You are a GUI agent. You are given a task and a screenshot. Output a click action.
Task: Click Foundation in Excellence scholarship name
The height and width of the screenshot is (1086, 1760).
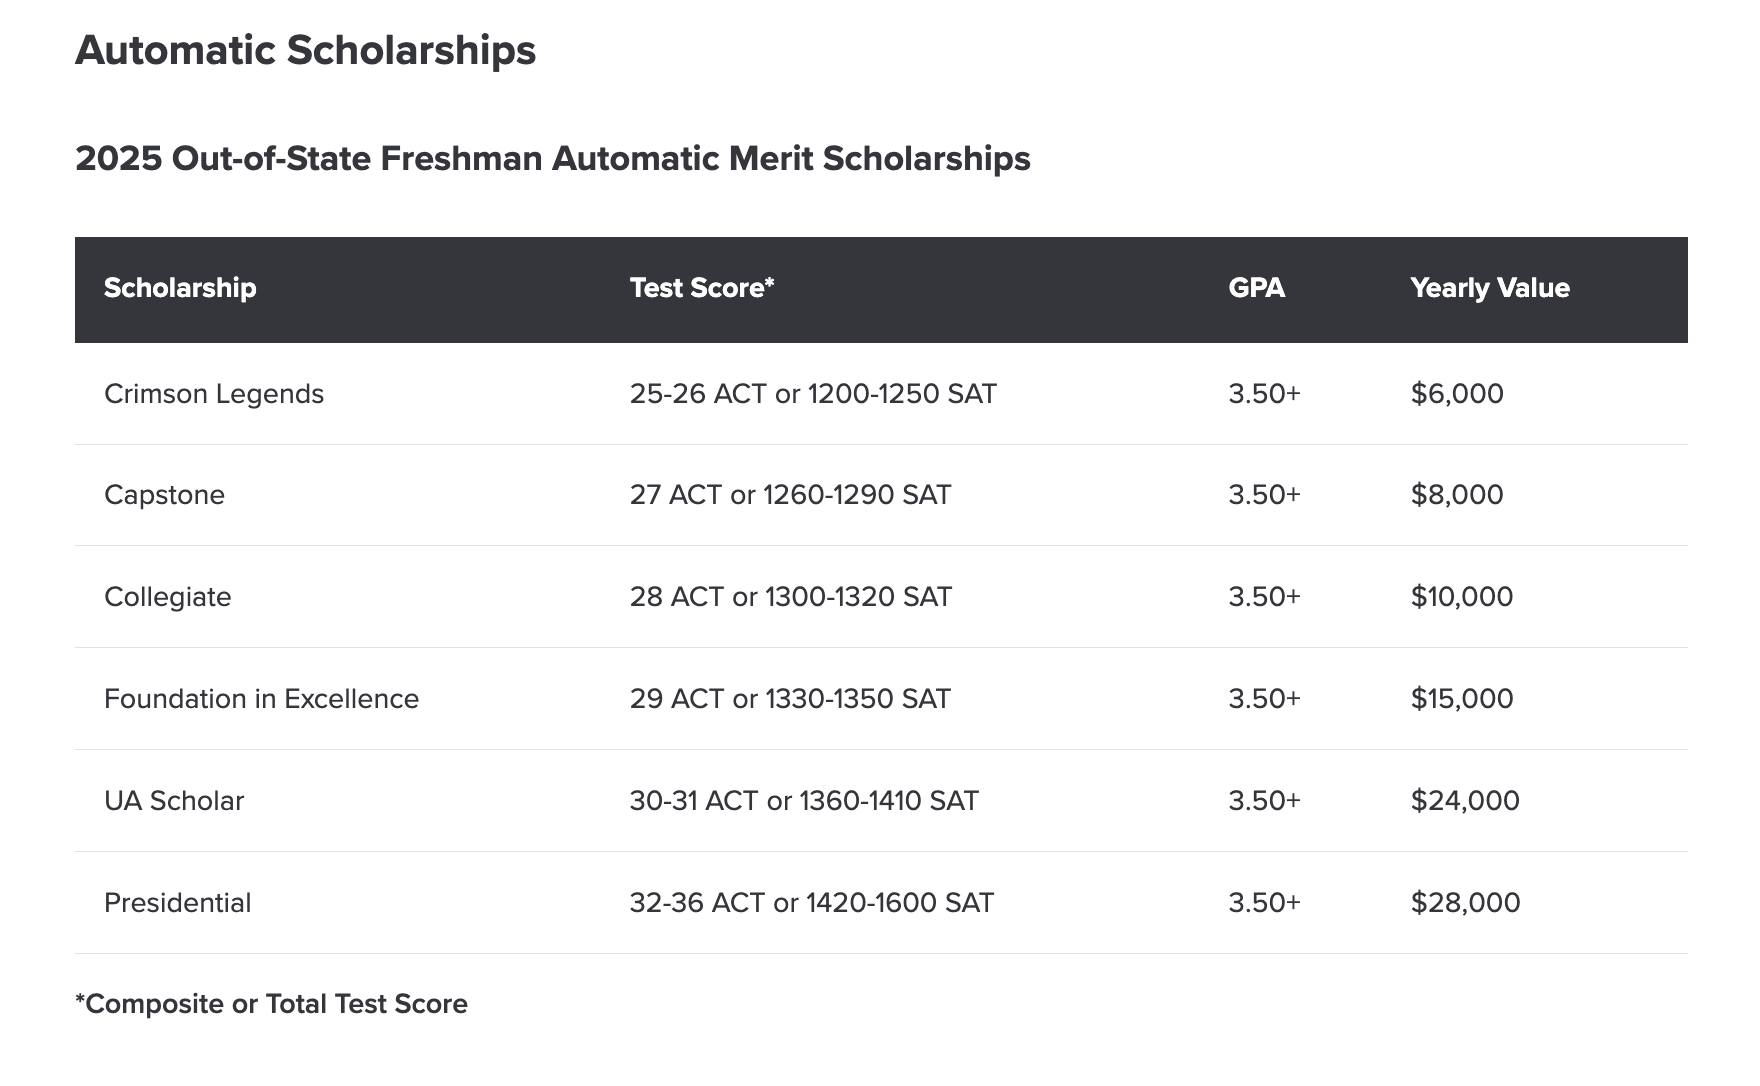tap(262, 699)
